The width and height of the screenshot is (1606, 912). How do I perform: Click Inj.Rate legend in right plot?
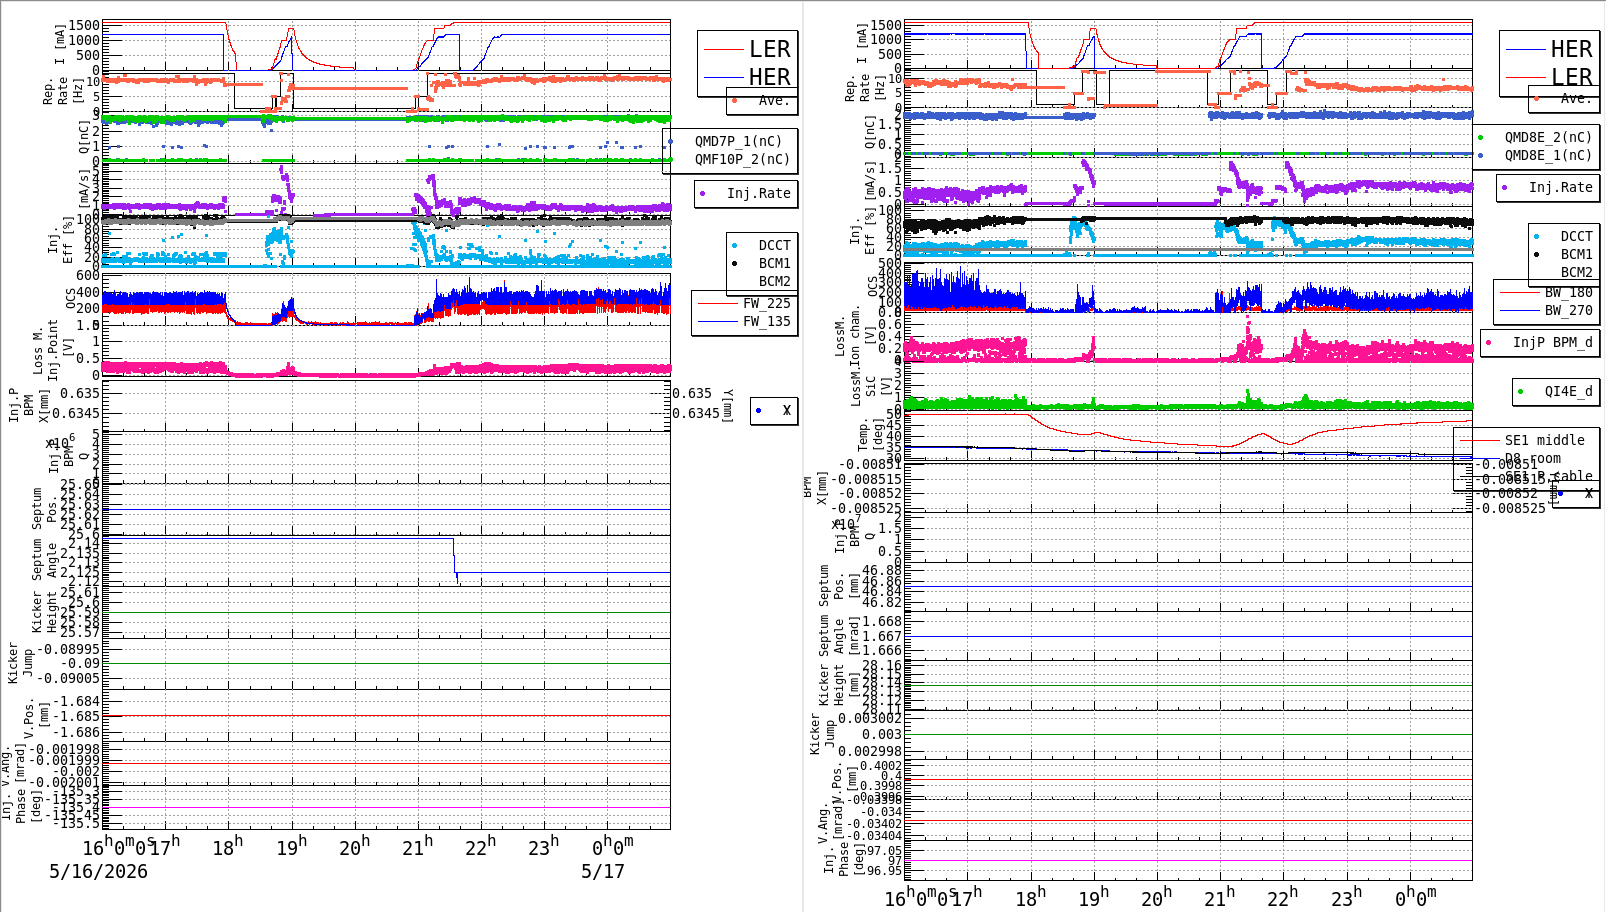1560,187
